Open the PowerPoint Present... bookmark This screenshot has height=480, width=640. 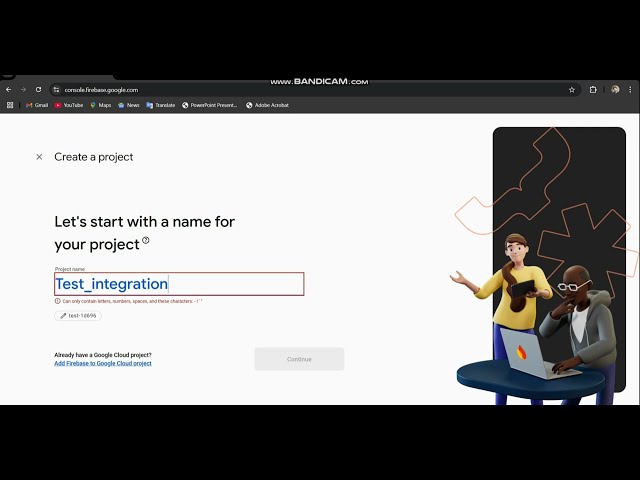(x=209, y=105)
